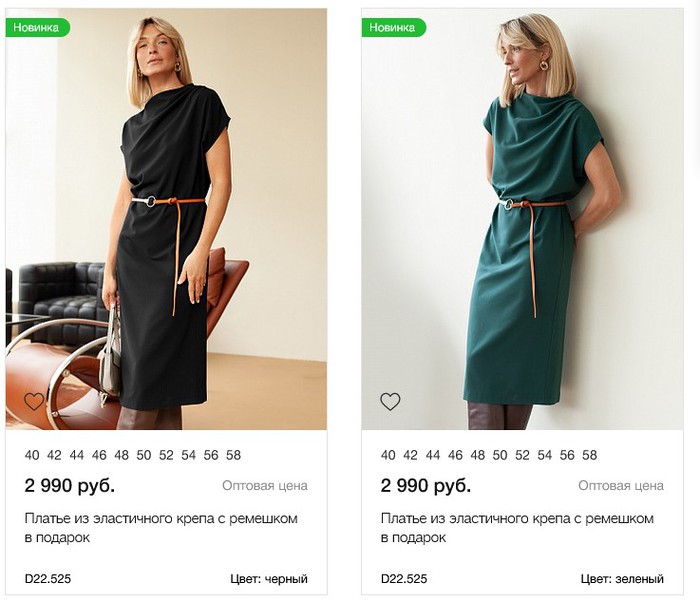Open the black dress product photo

[166, 220]
